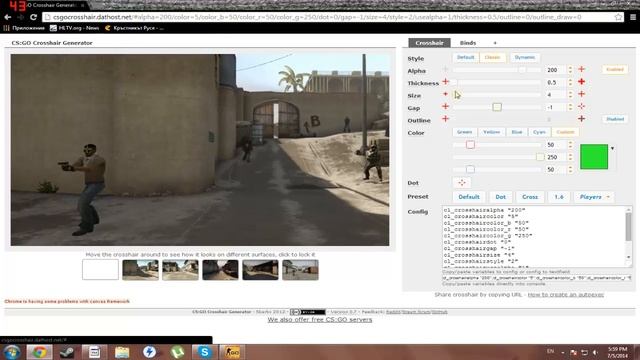The width and height of the screenshot is (640, 360).
Task: Open the Chrome menu icon
Action: pyautogui.click(x=633, y=17)
